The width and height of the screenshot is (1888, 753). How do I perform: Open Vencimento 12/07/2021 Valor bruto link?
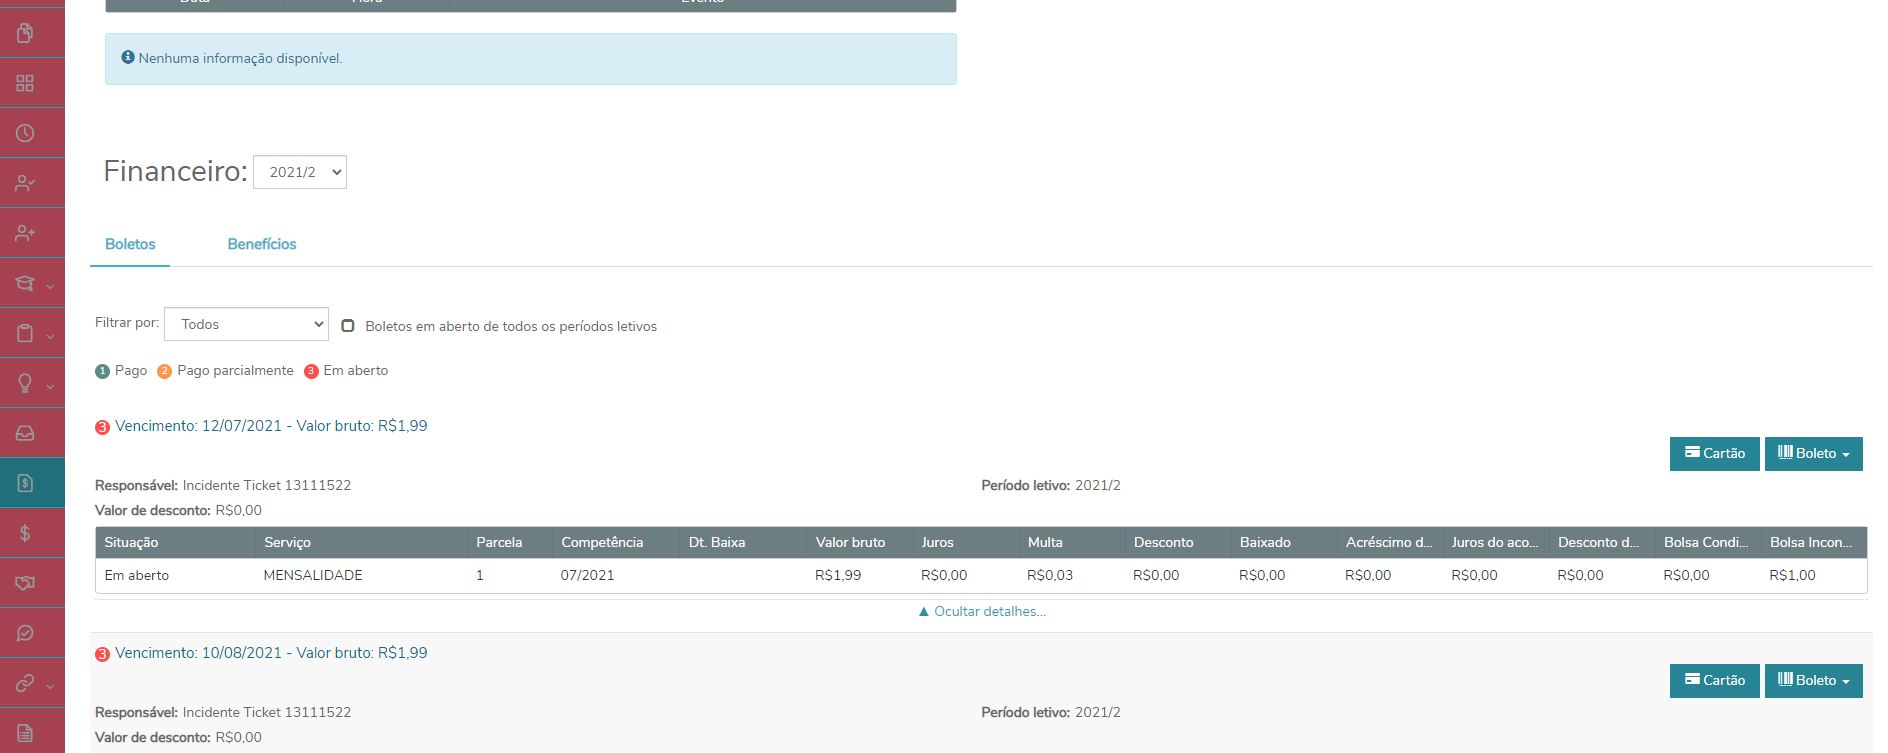(271, 426)
